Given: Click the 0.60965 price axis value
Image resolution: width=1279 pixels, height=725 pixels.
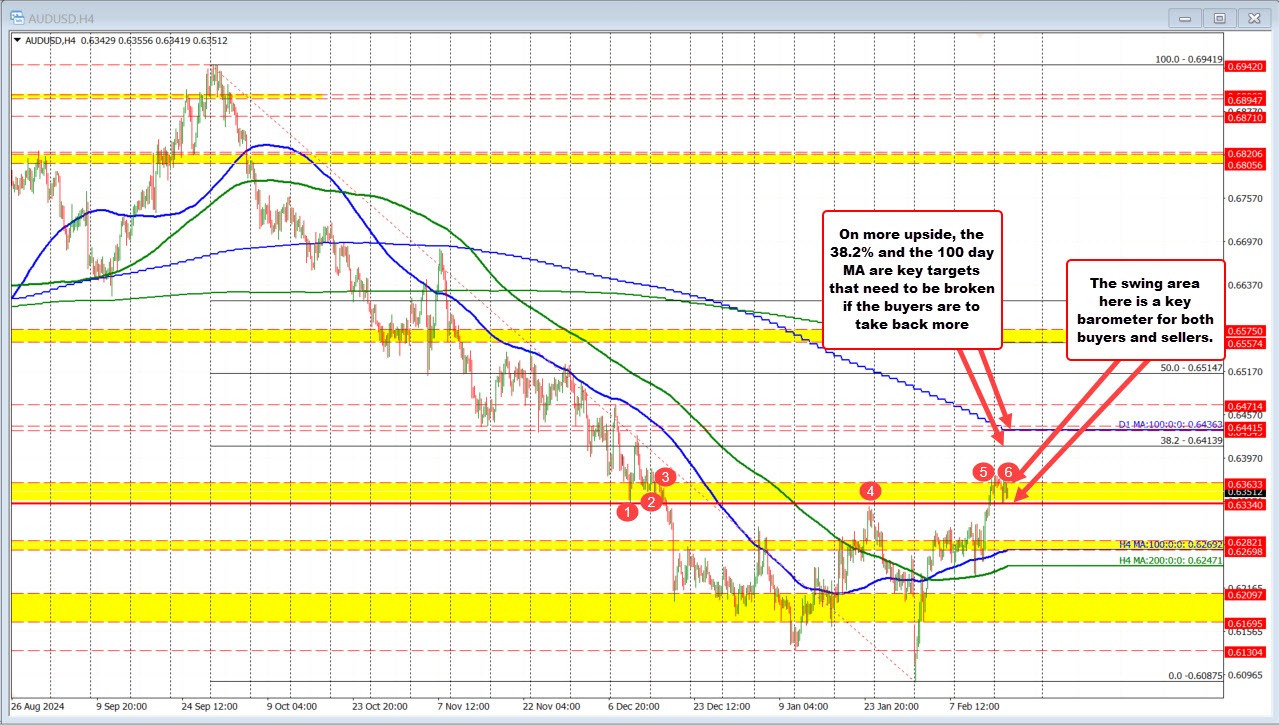Looking at the screenshot, I should [x=1246, y=675].
